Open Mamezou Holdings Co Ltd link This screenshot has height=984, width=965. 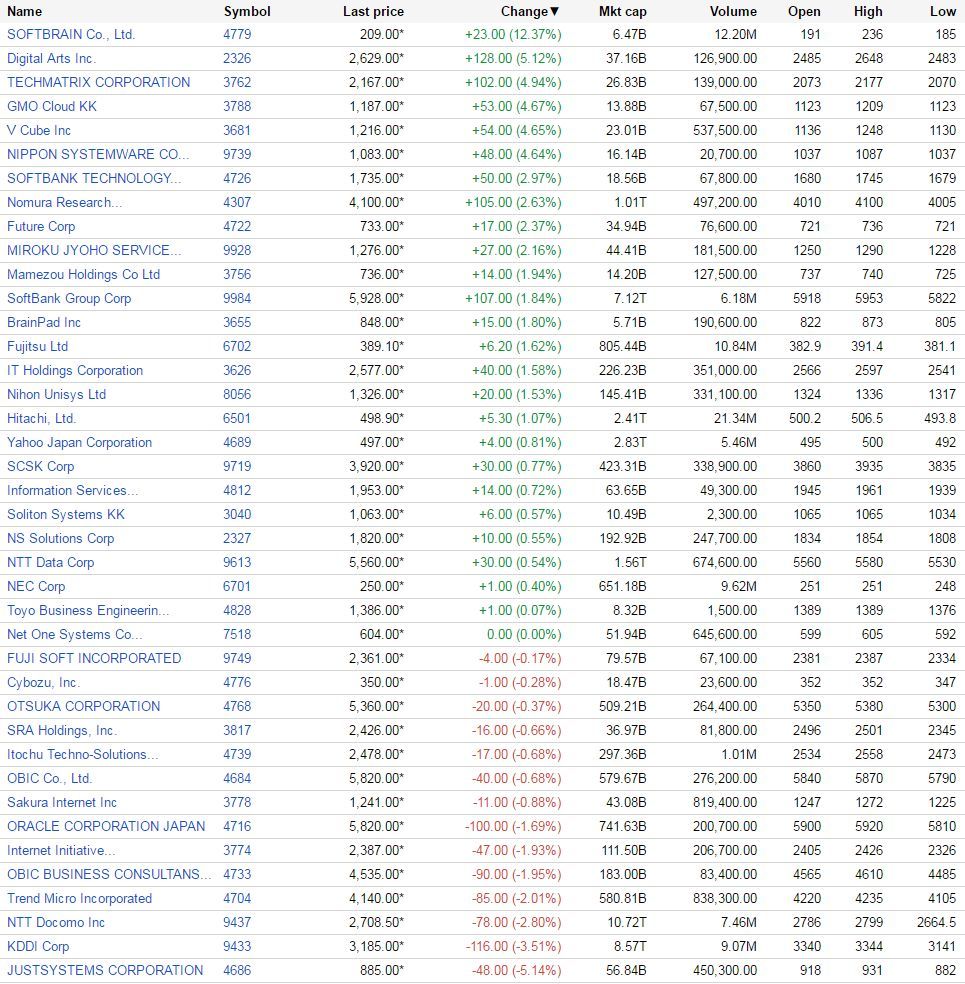[x=83, y=274]
